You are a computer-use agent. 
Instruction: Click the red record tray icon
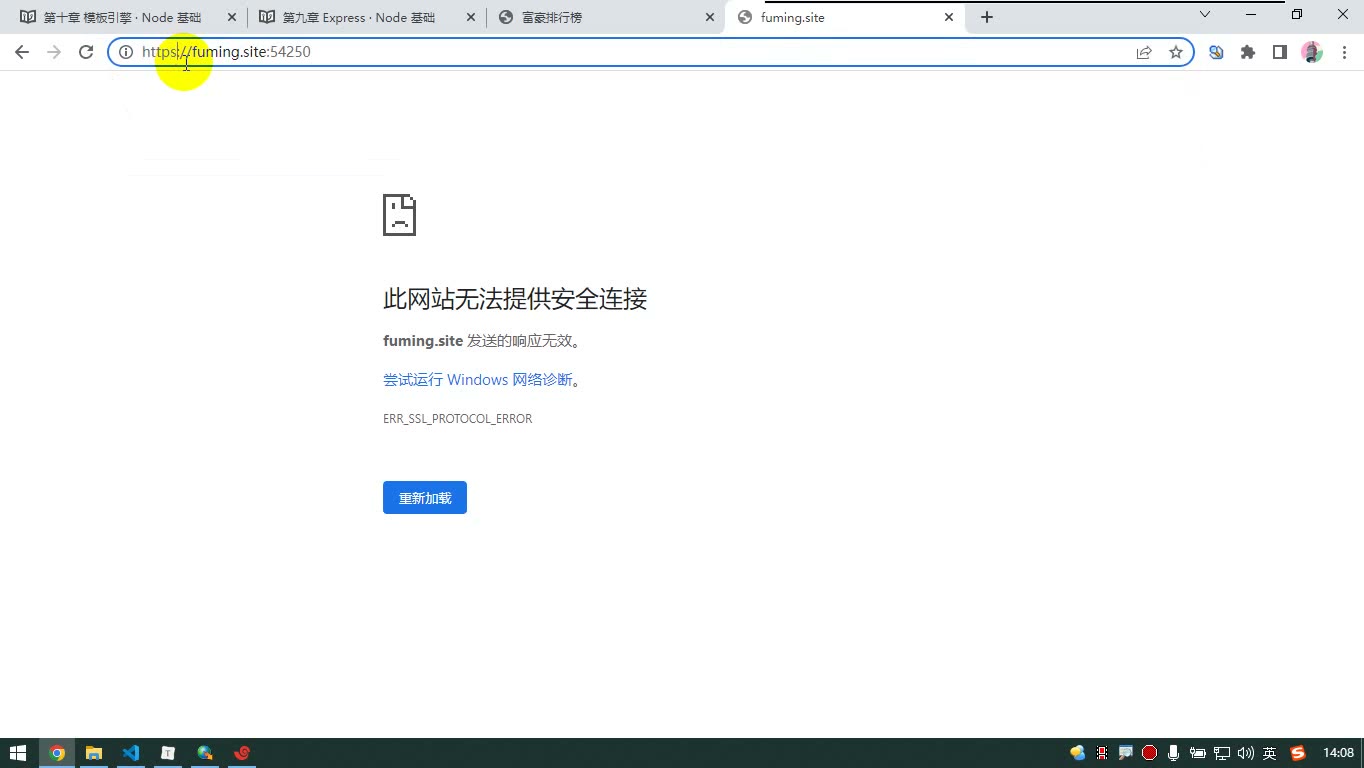coord(1150,753)
